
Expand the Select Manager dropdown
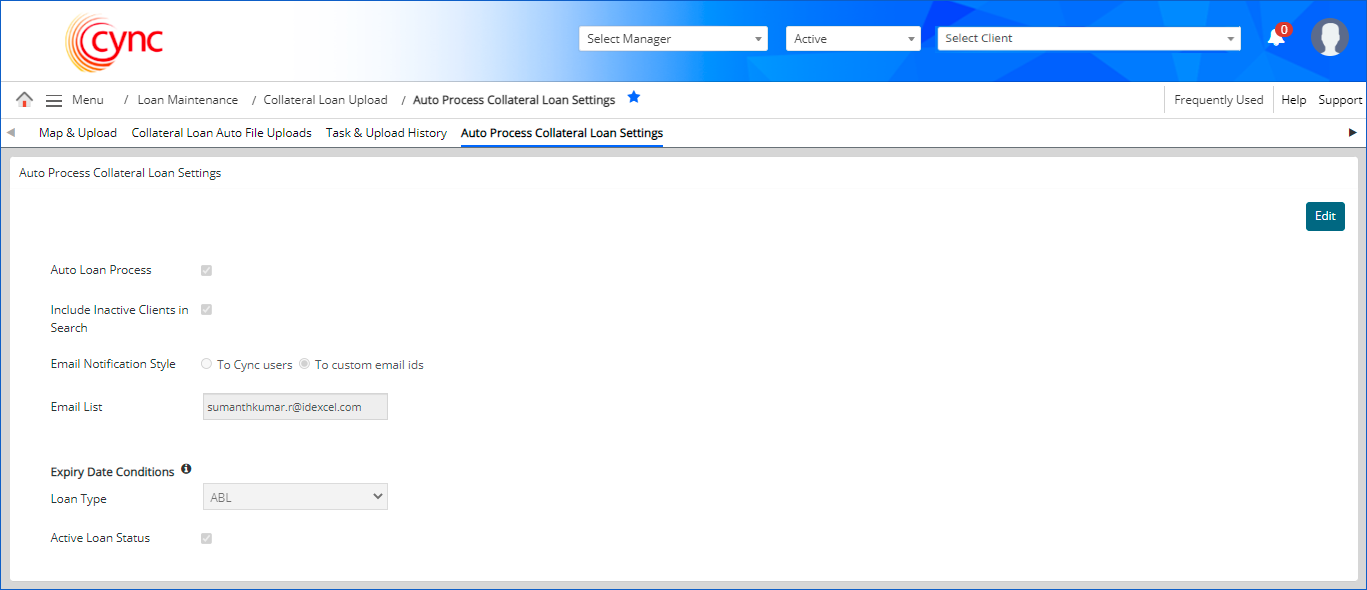tap(672, 39)
